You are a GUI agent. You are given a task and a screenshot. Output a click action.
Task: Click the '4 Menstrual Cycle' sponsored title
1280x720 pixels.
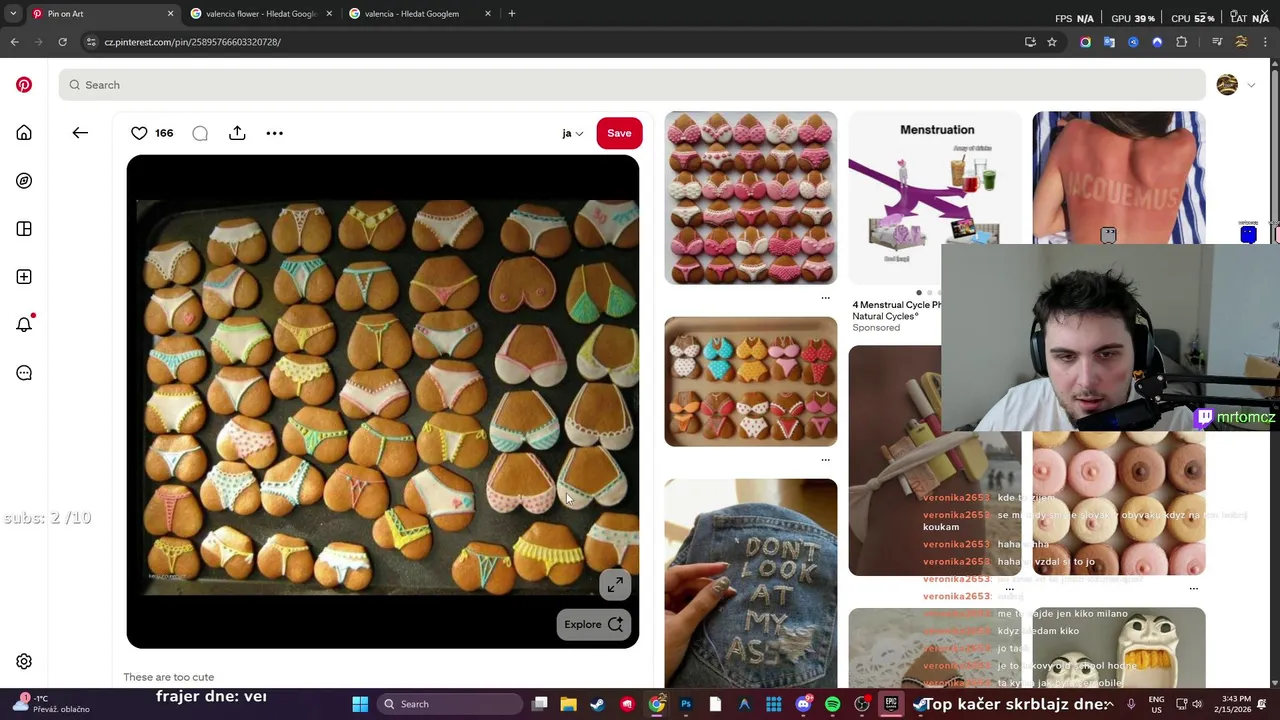pyautogui.click(x=897, y=310)
